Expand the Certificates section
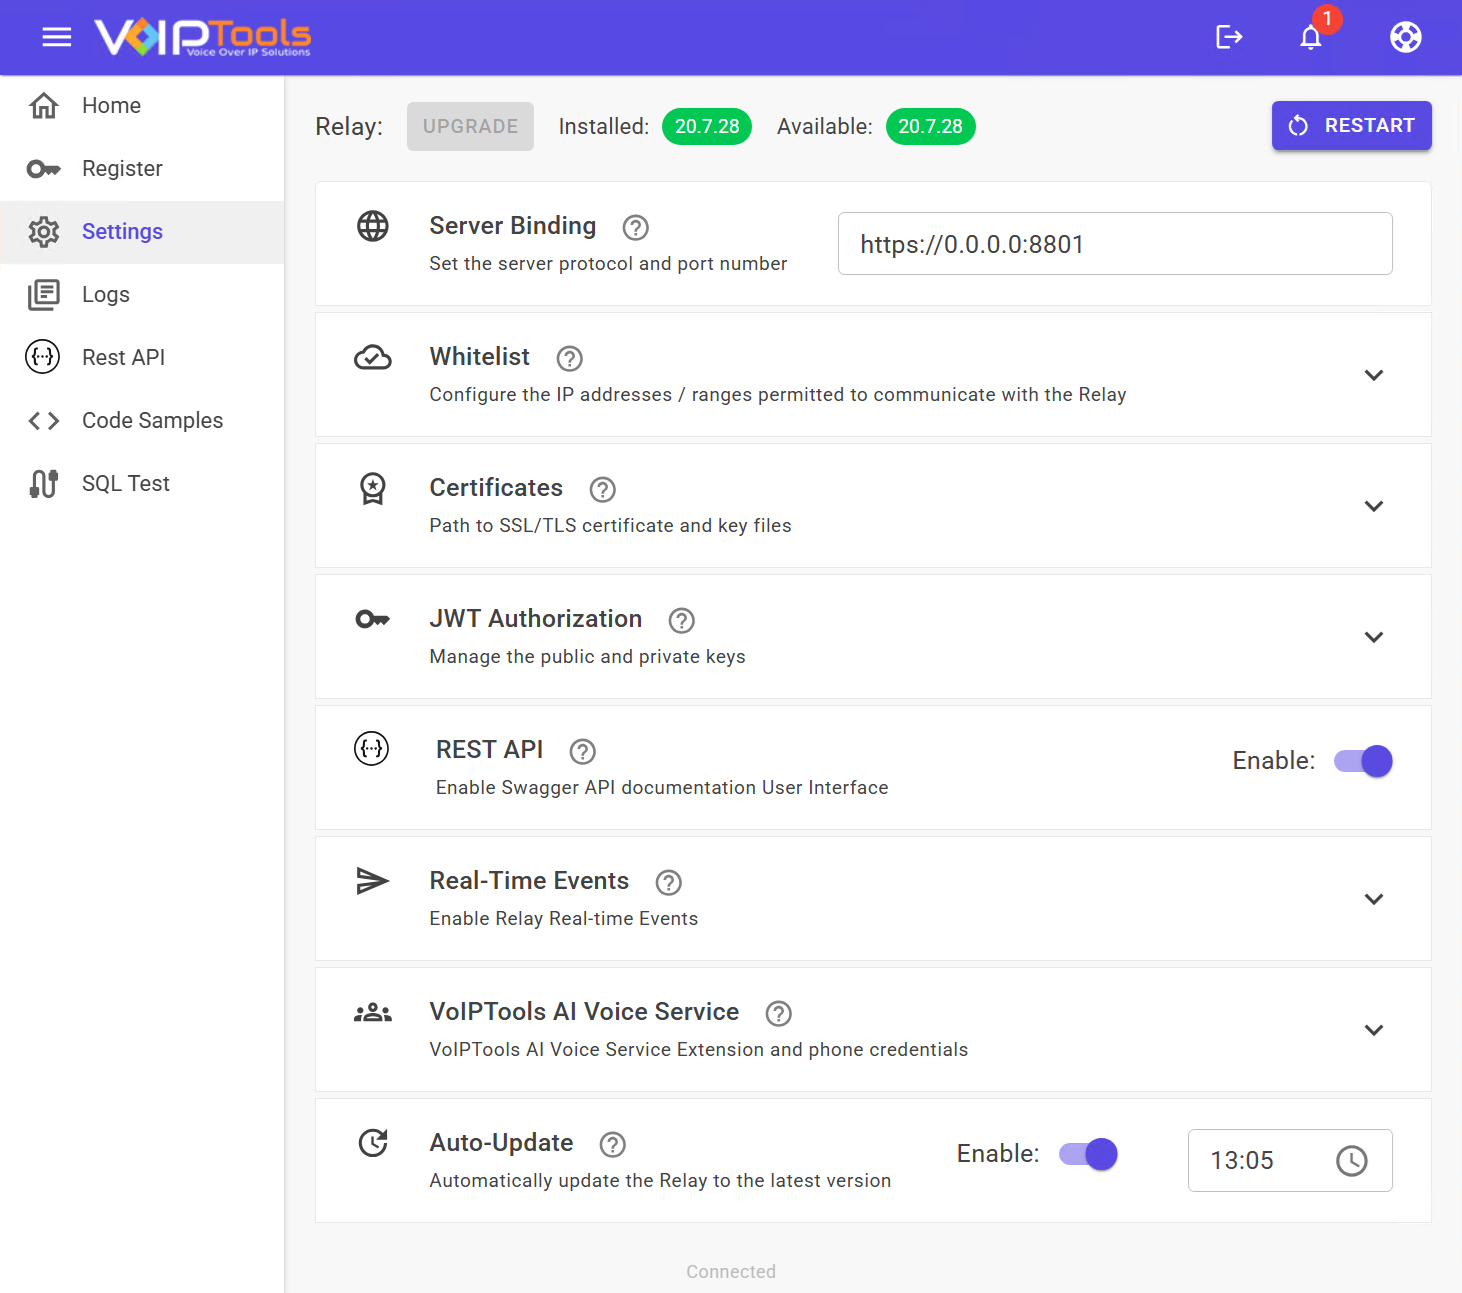The height and width of the screenshot is (1293, 1462). coord(1373,506)
